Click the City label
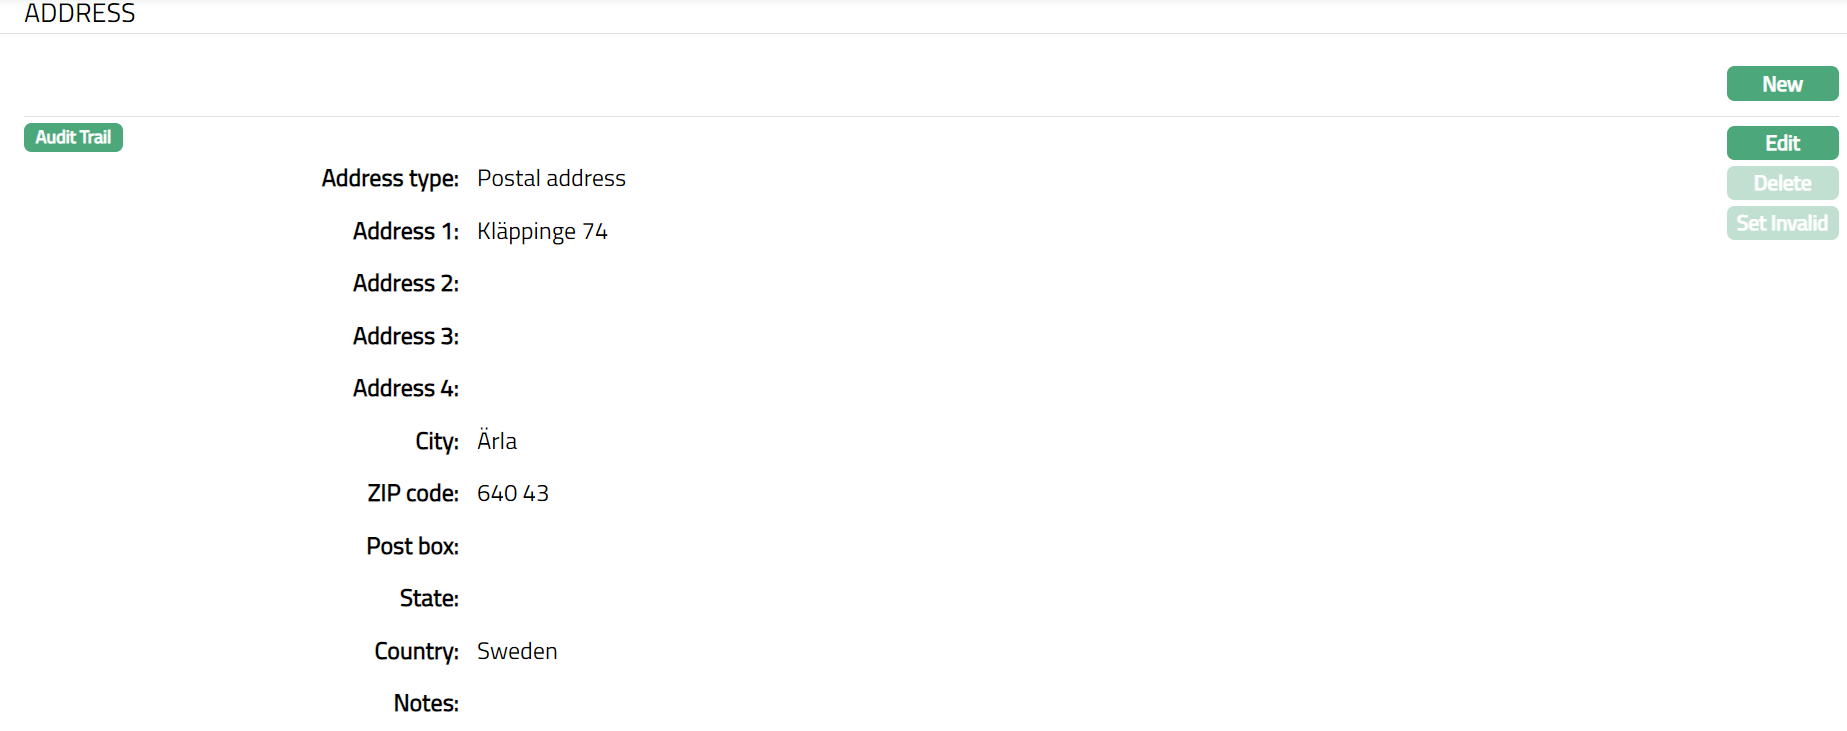This screenshot has width=1847, height=731. point(437,441)
